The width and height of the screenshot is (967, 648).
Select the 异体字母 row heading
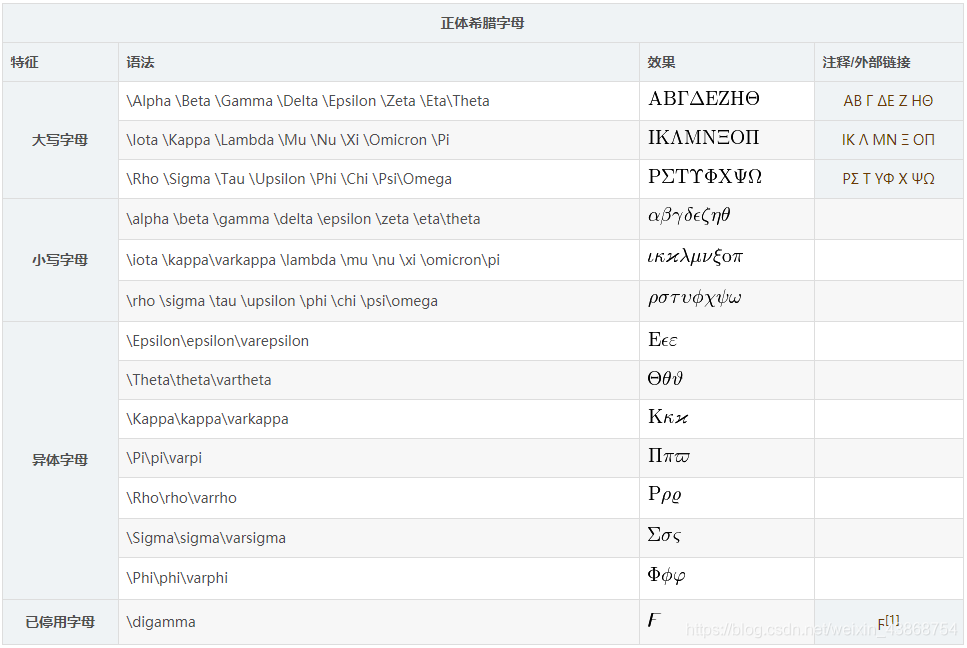(60, 460)
